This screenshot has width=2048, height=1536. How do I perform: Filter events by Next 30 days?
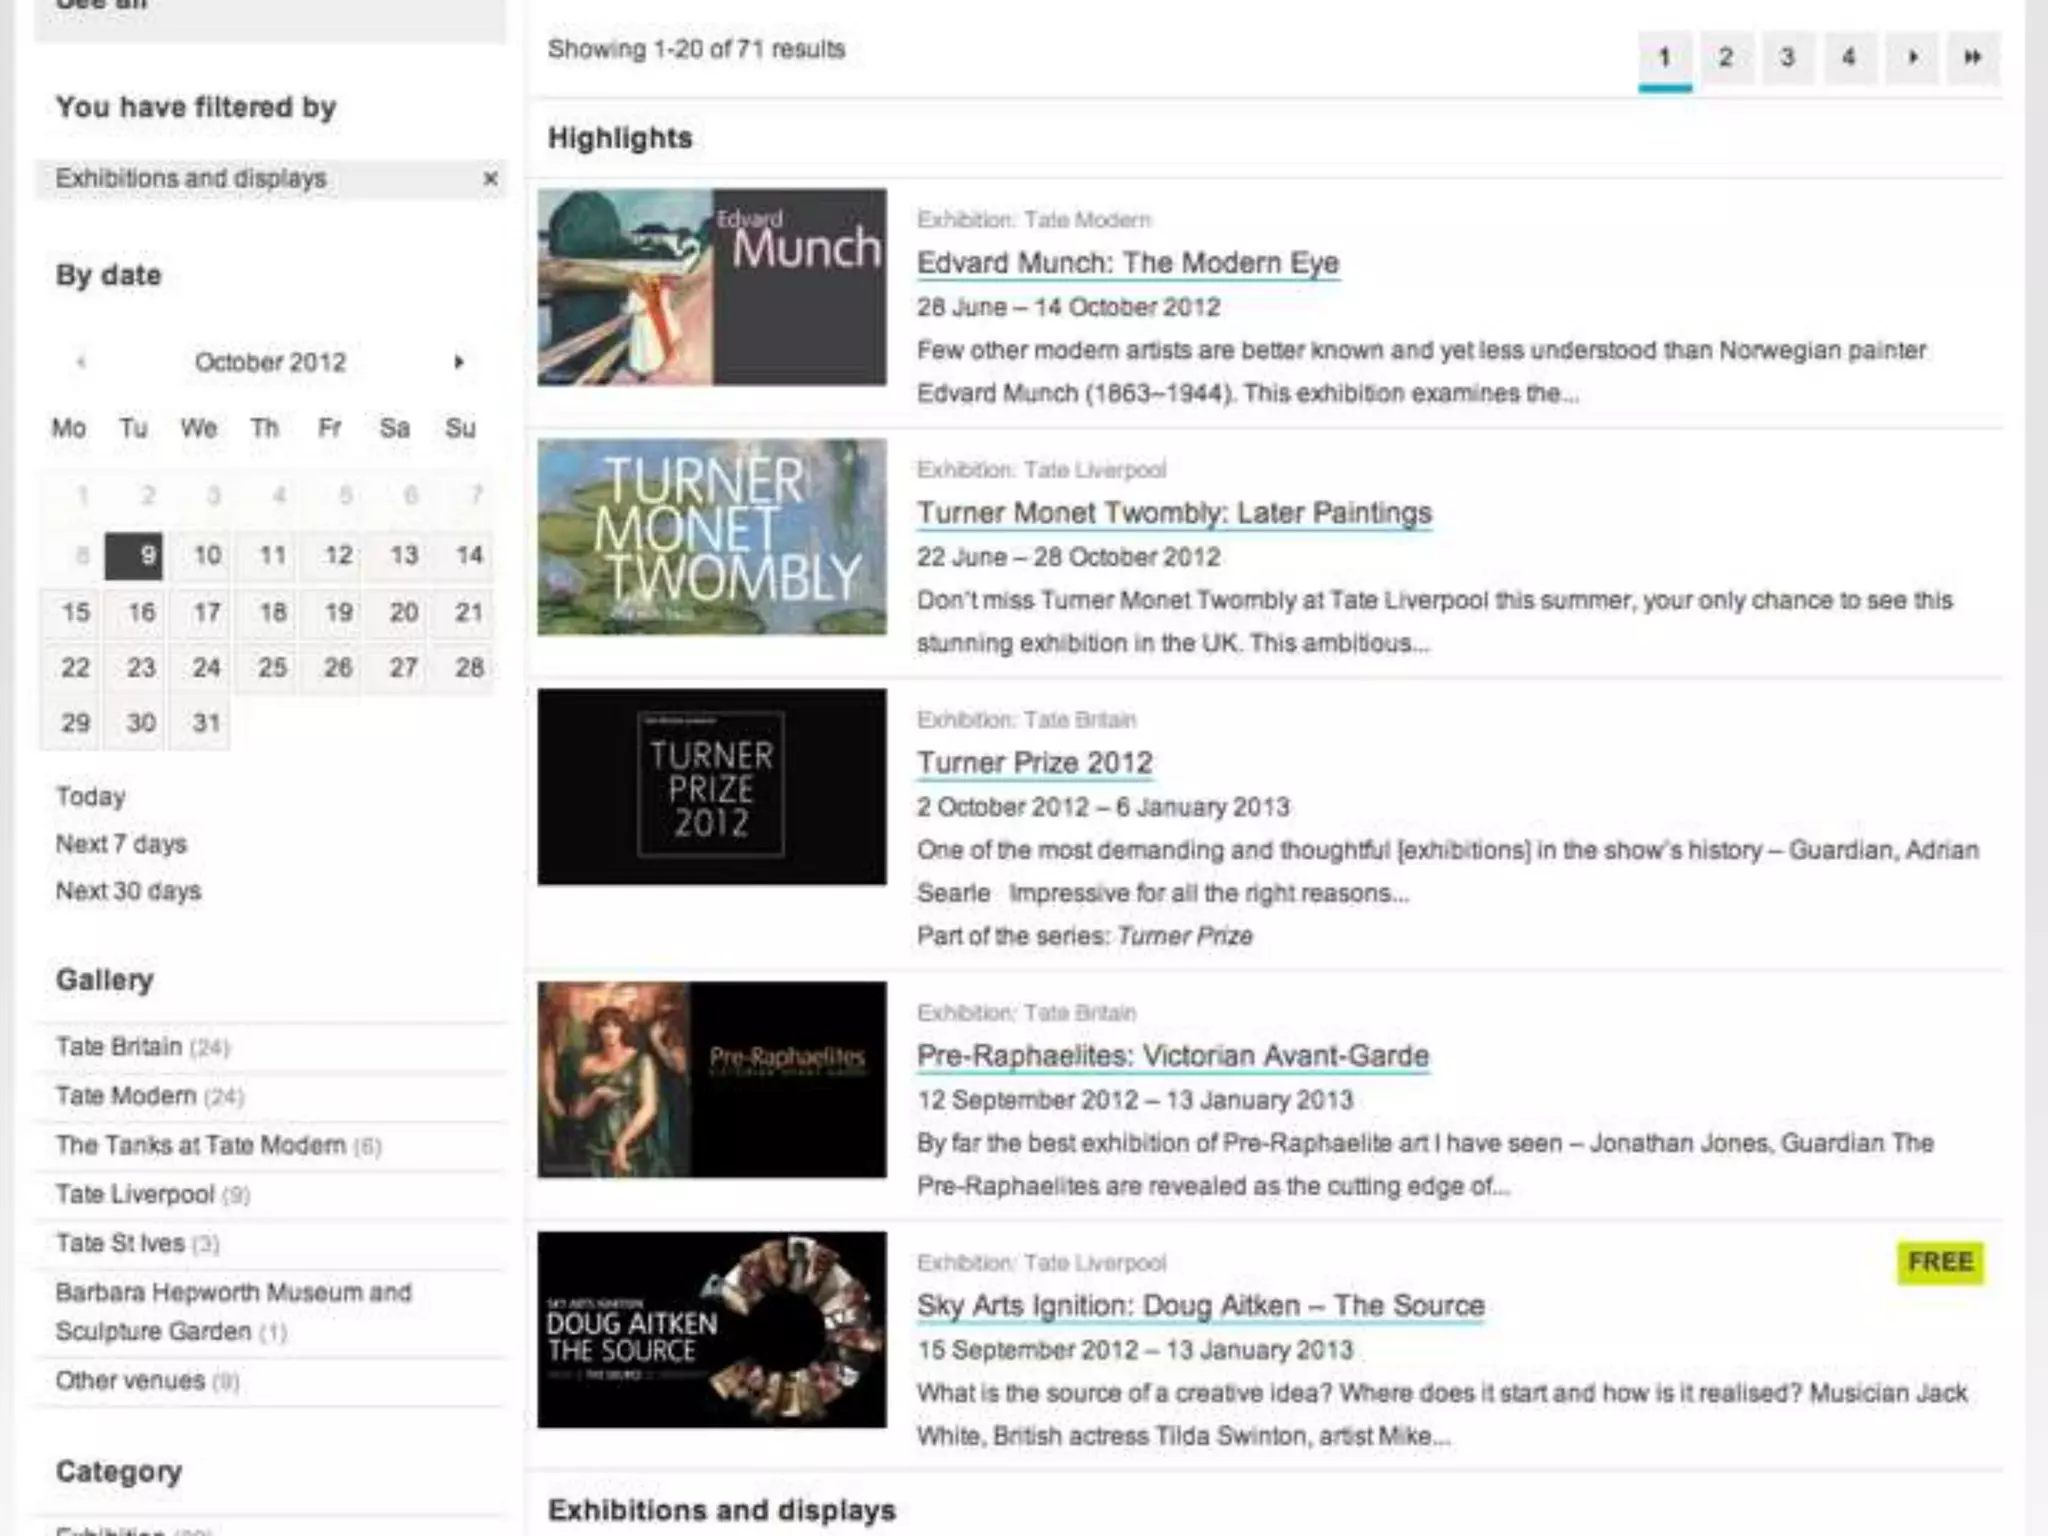(128, 891)
